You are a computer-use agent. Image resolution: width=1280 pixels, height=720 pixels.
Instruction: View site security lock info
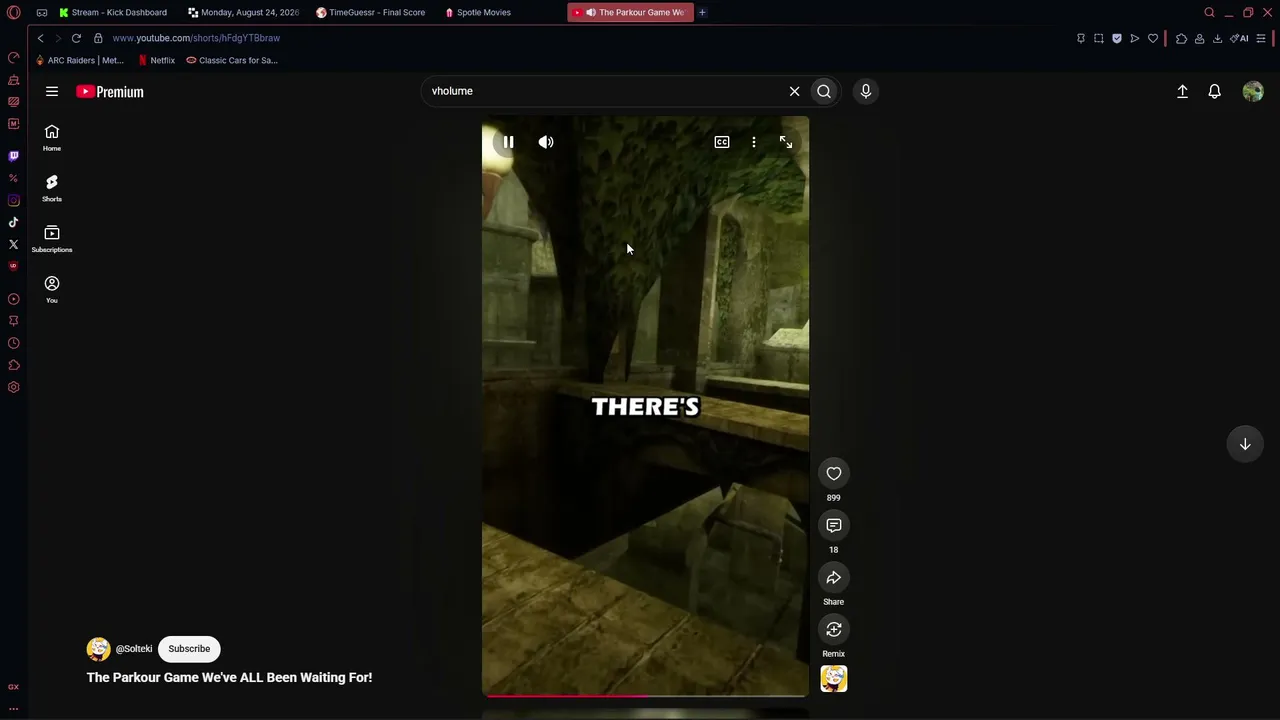click(x=98, y=38)
